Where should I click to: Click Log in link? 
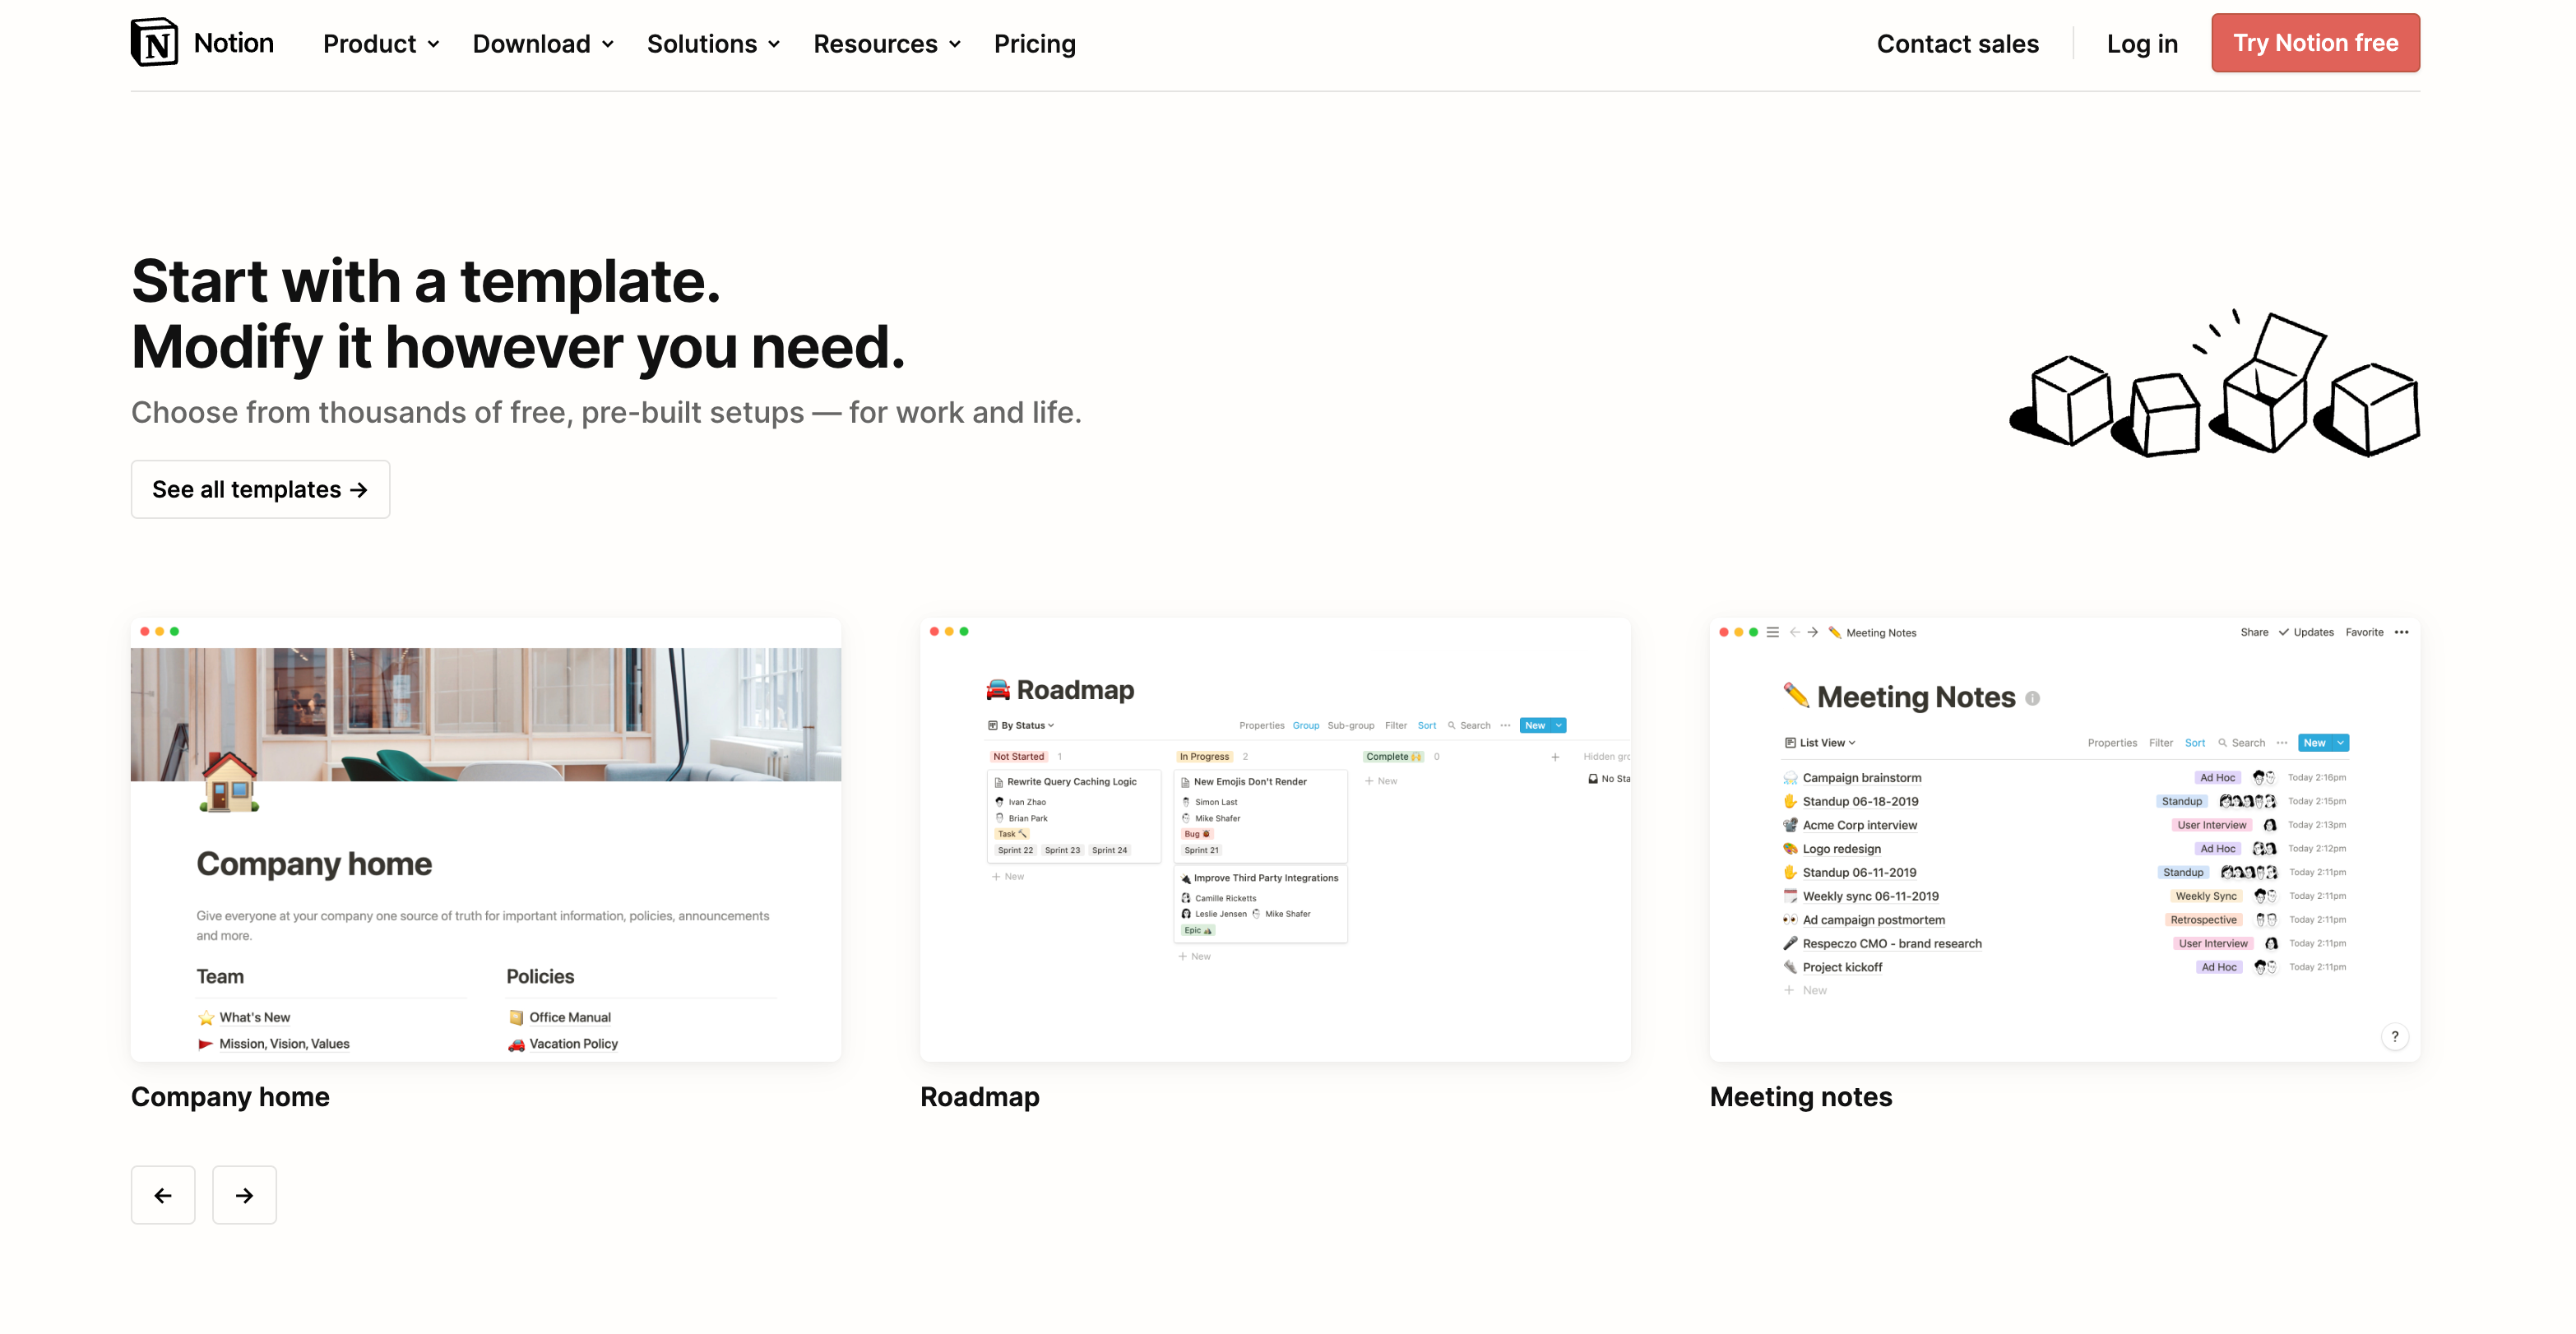click(x=2141, y=44)
